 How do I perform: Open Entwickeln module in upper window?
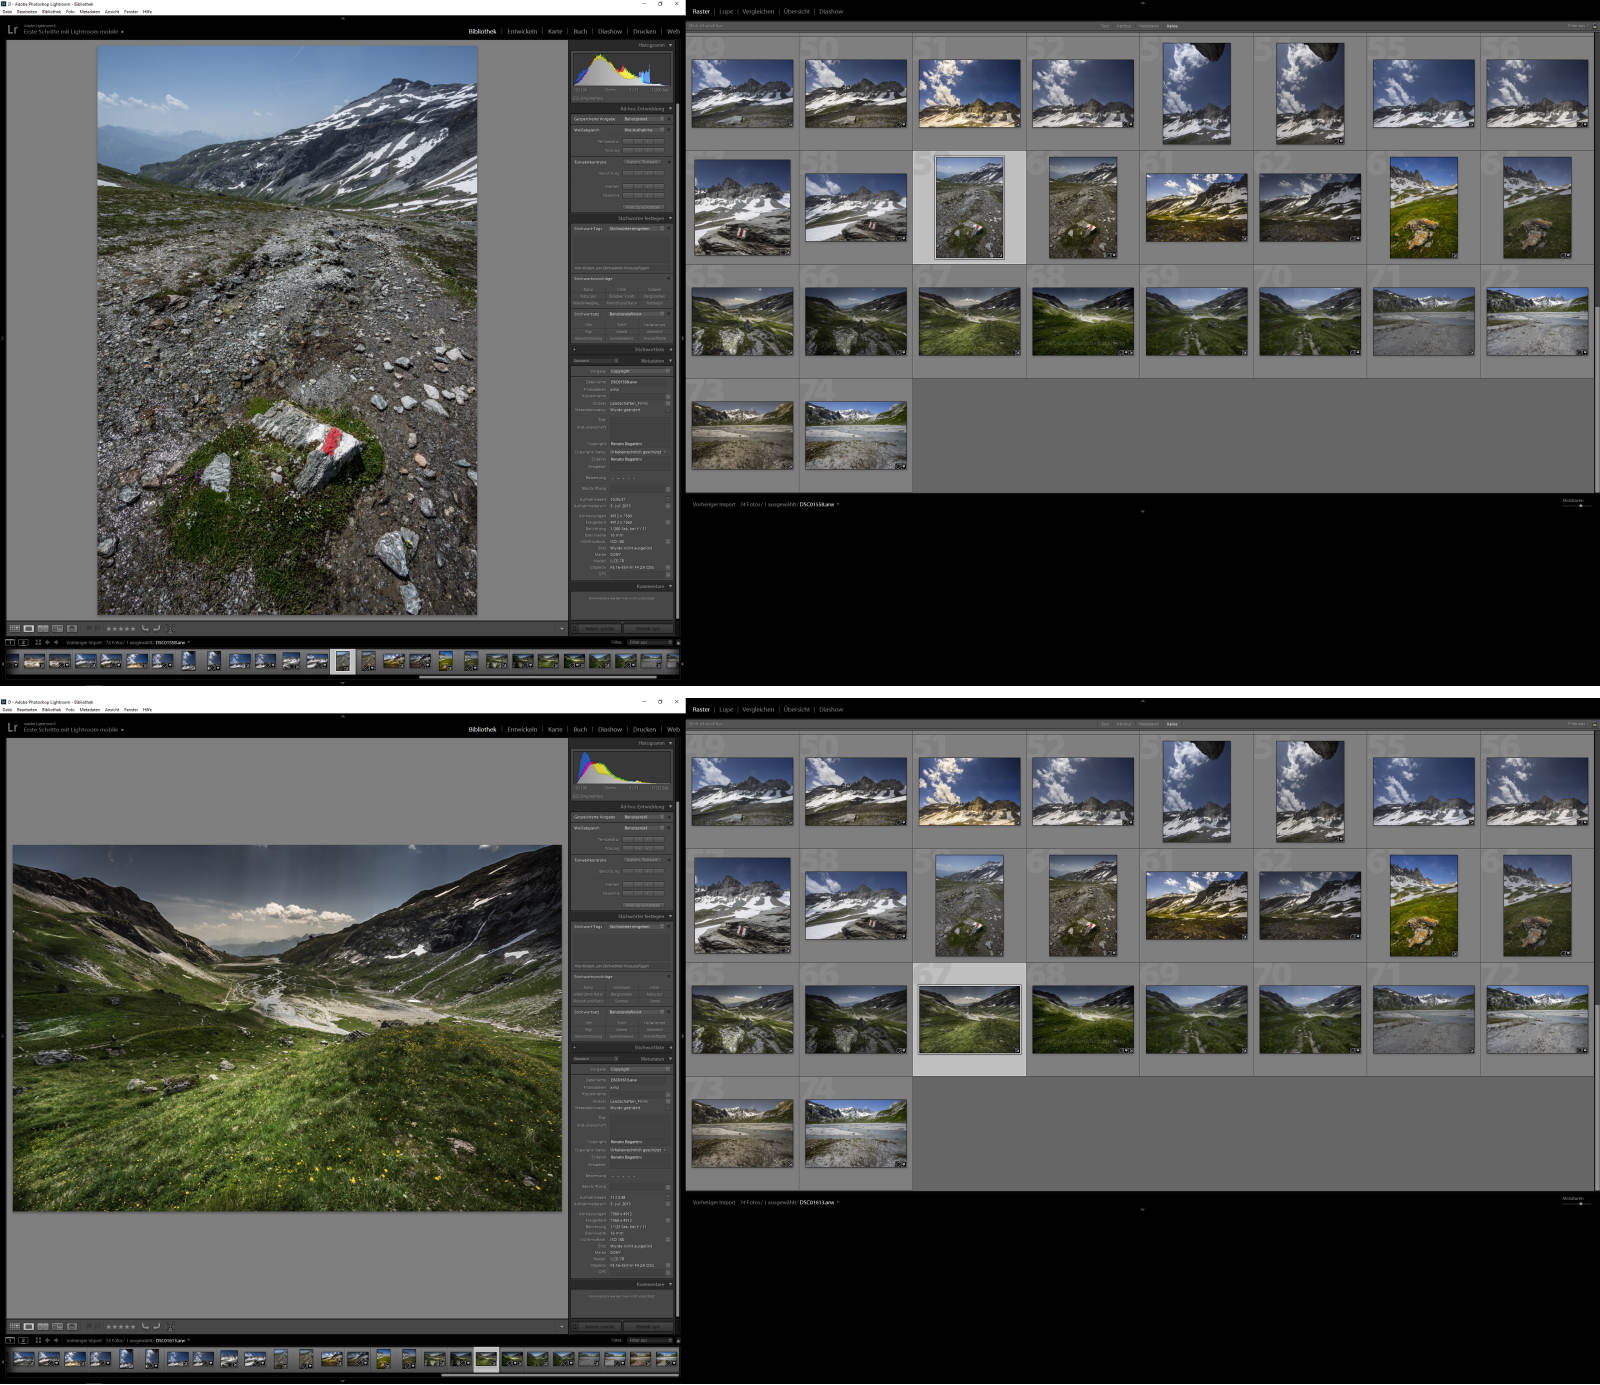[521, 31]
